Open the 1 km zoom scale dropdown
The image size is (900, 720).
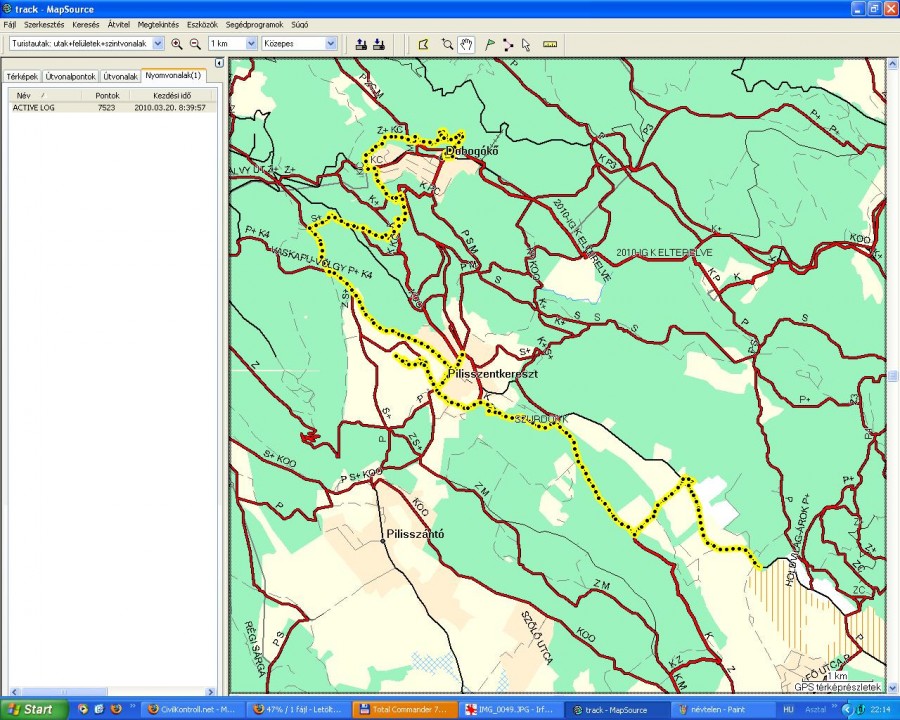[x=250, y=44]
